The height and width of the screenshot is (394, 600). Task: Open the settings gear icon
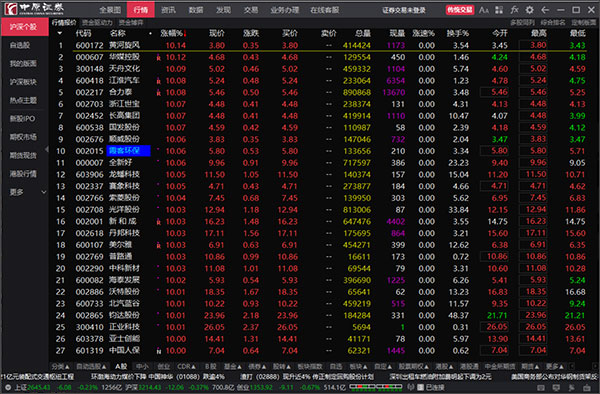pos(530,10)
